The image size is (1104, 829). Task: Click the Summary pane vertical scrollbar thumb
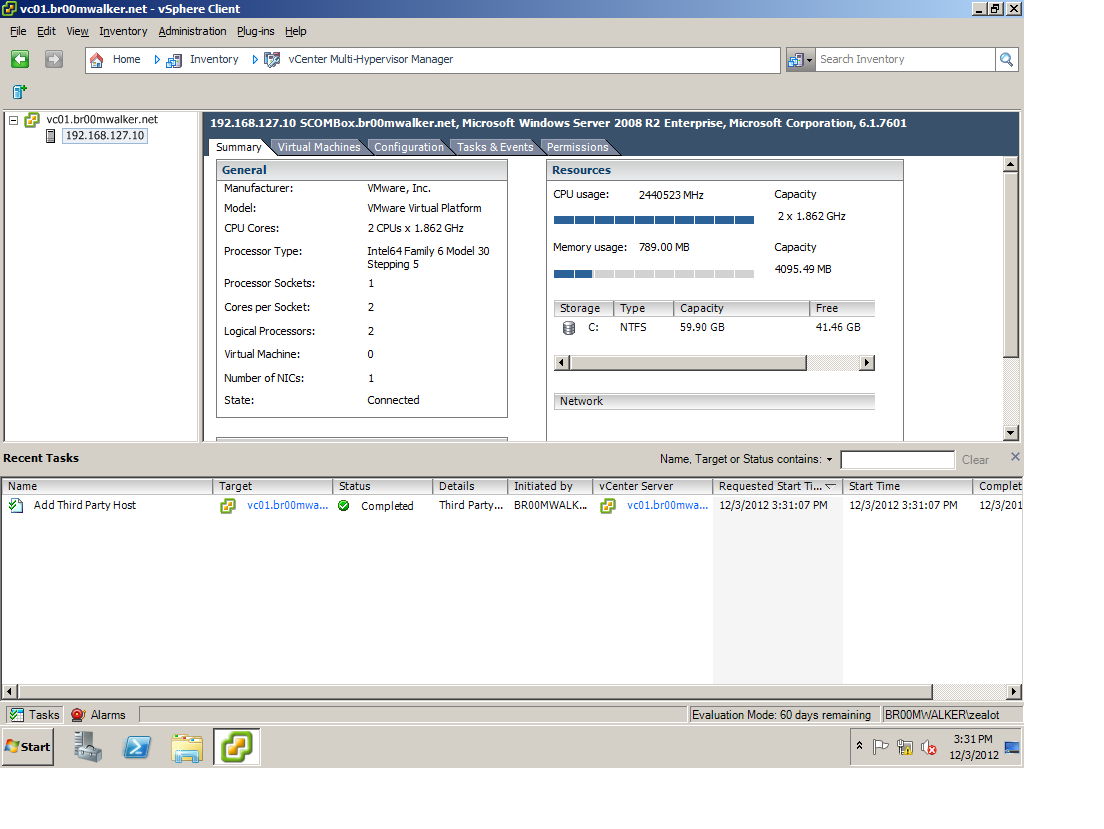[x=1011, y=265]
